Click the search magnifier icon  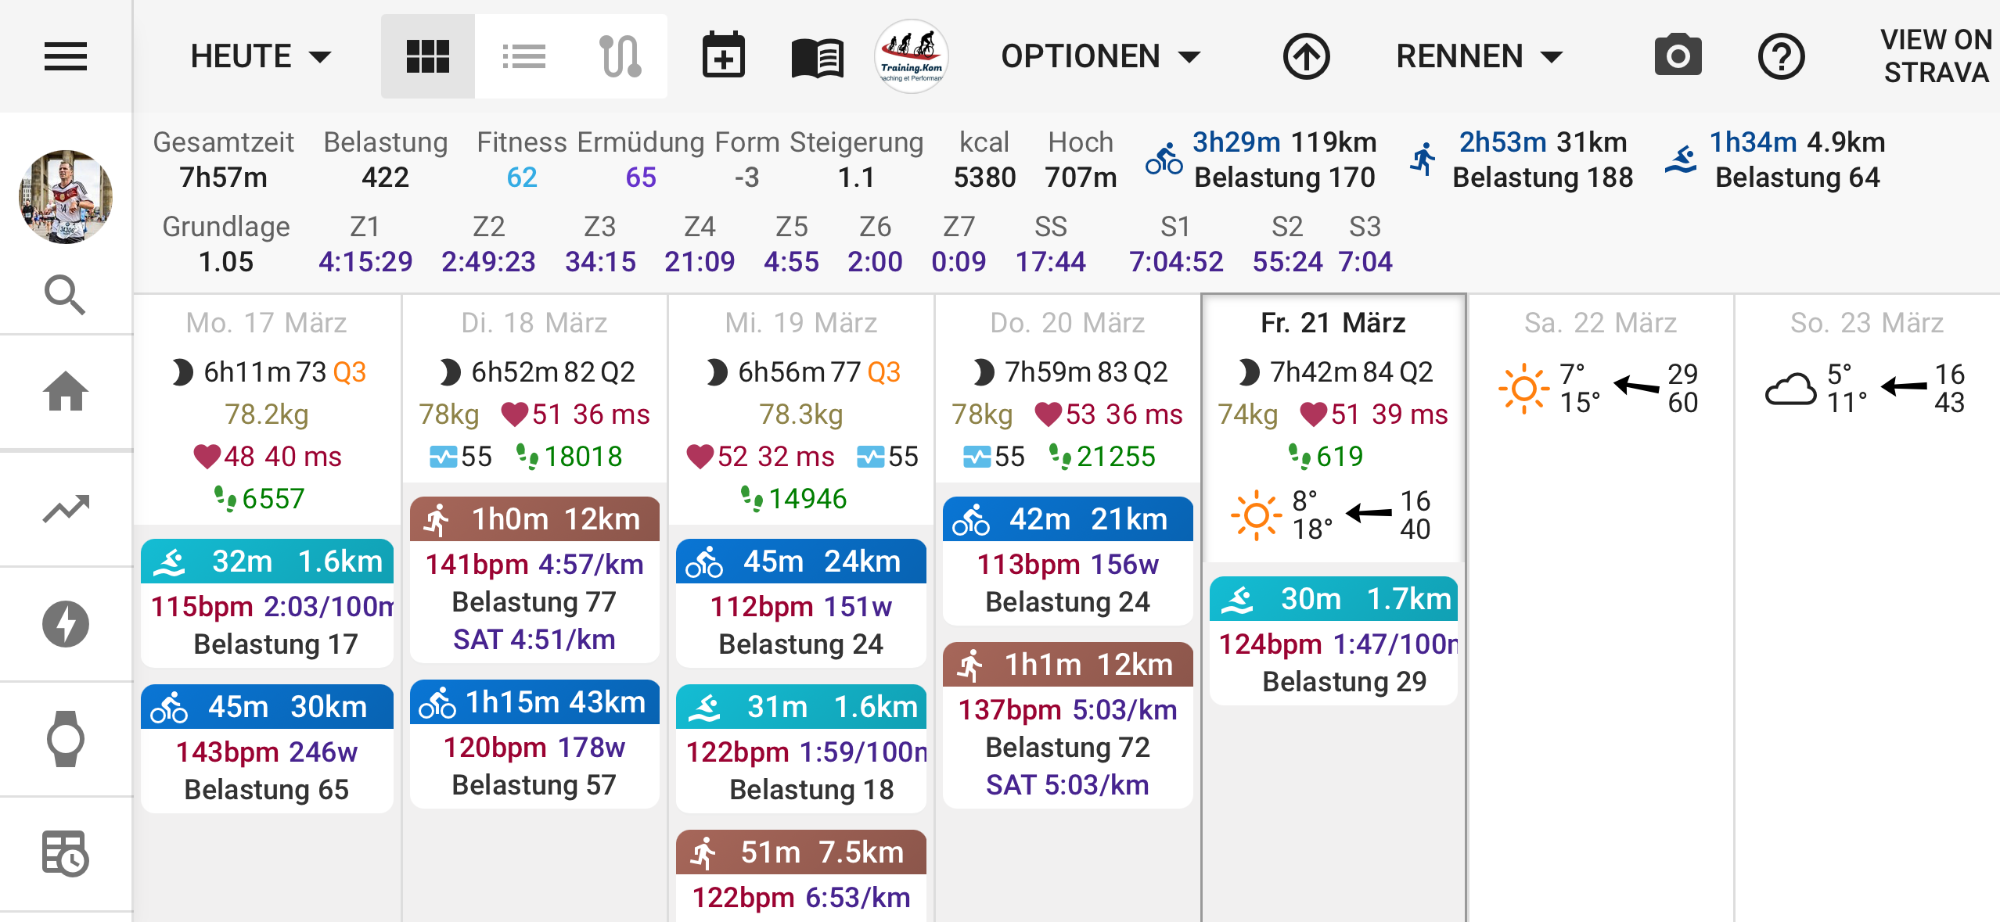pos(66,295)
